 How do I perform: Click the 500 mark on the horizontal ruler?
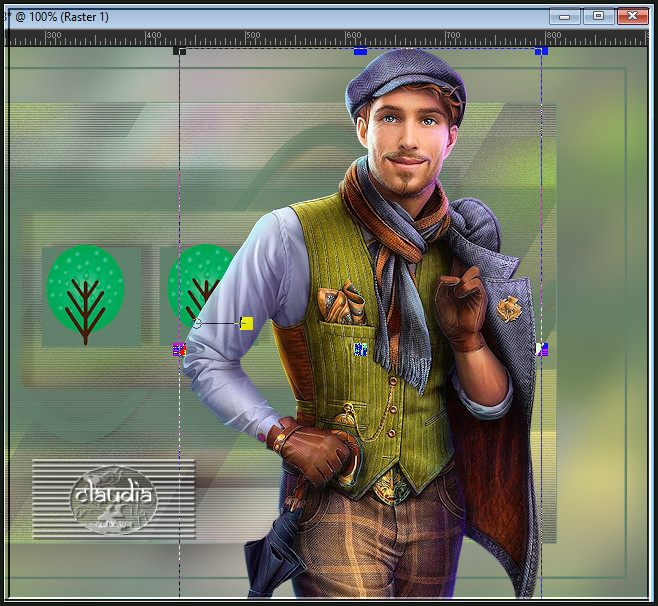tap(253, 35)
